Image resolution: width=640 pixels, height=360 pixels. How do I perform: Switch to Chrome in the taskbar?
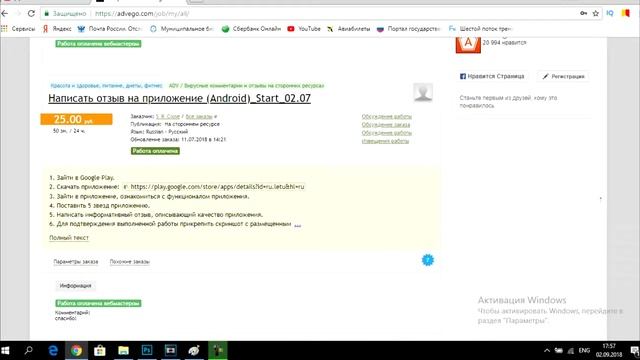[76, 351]
